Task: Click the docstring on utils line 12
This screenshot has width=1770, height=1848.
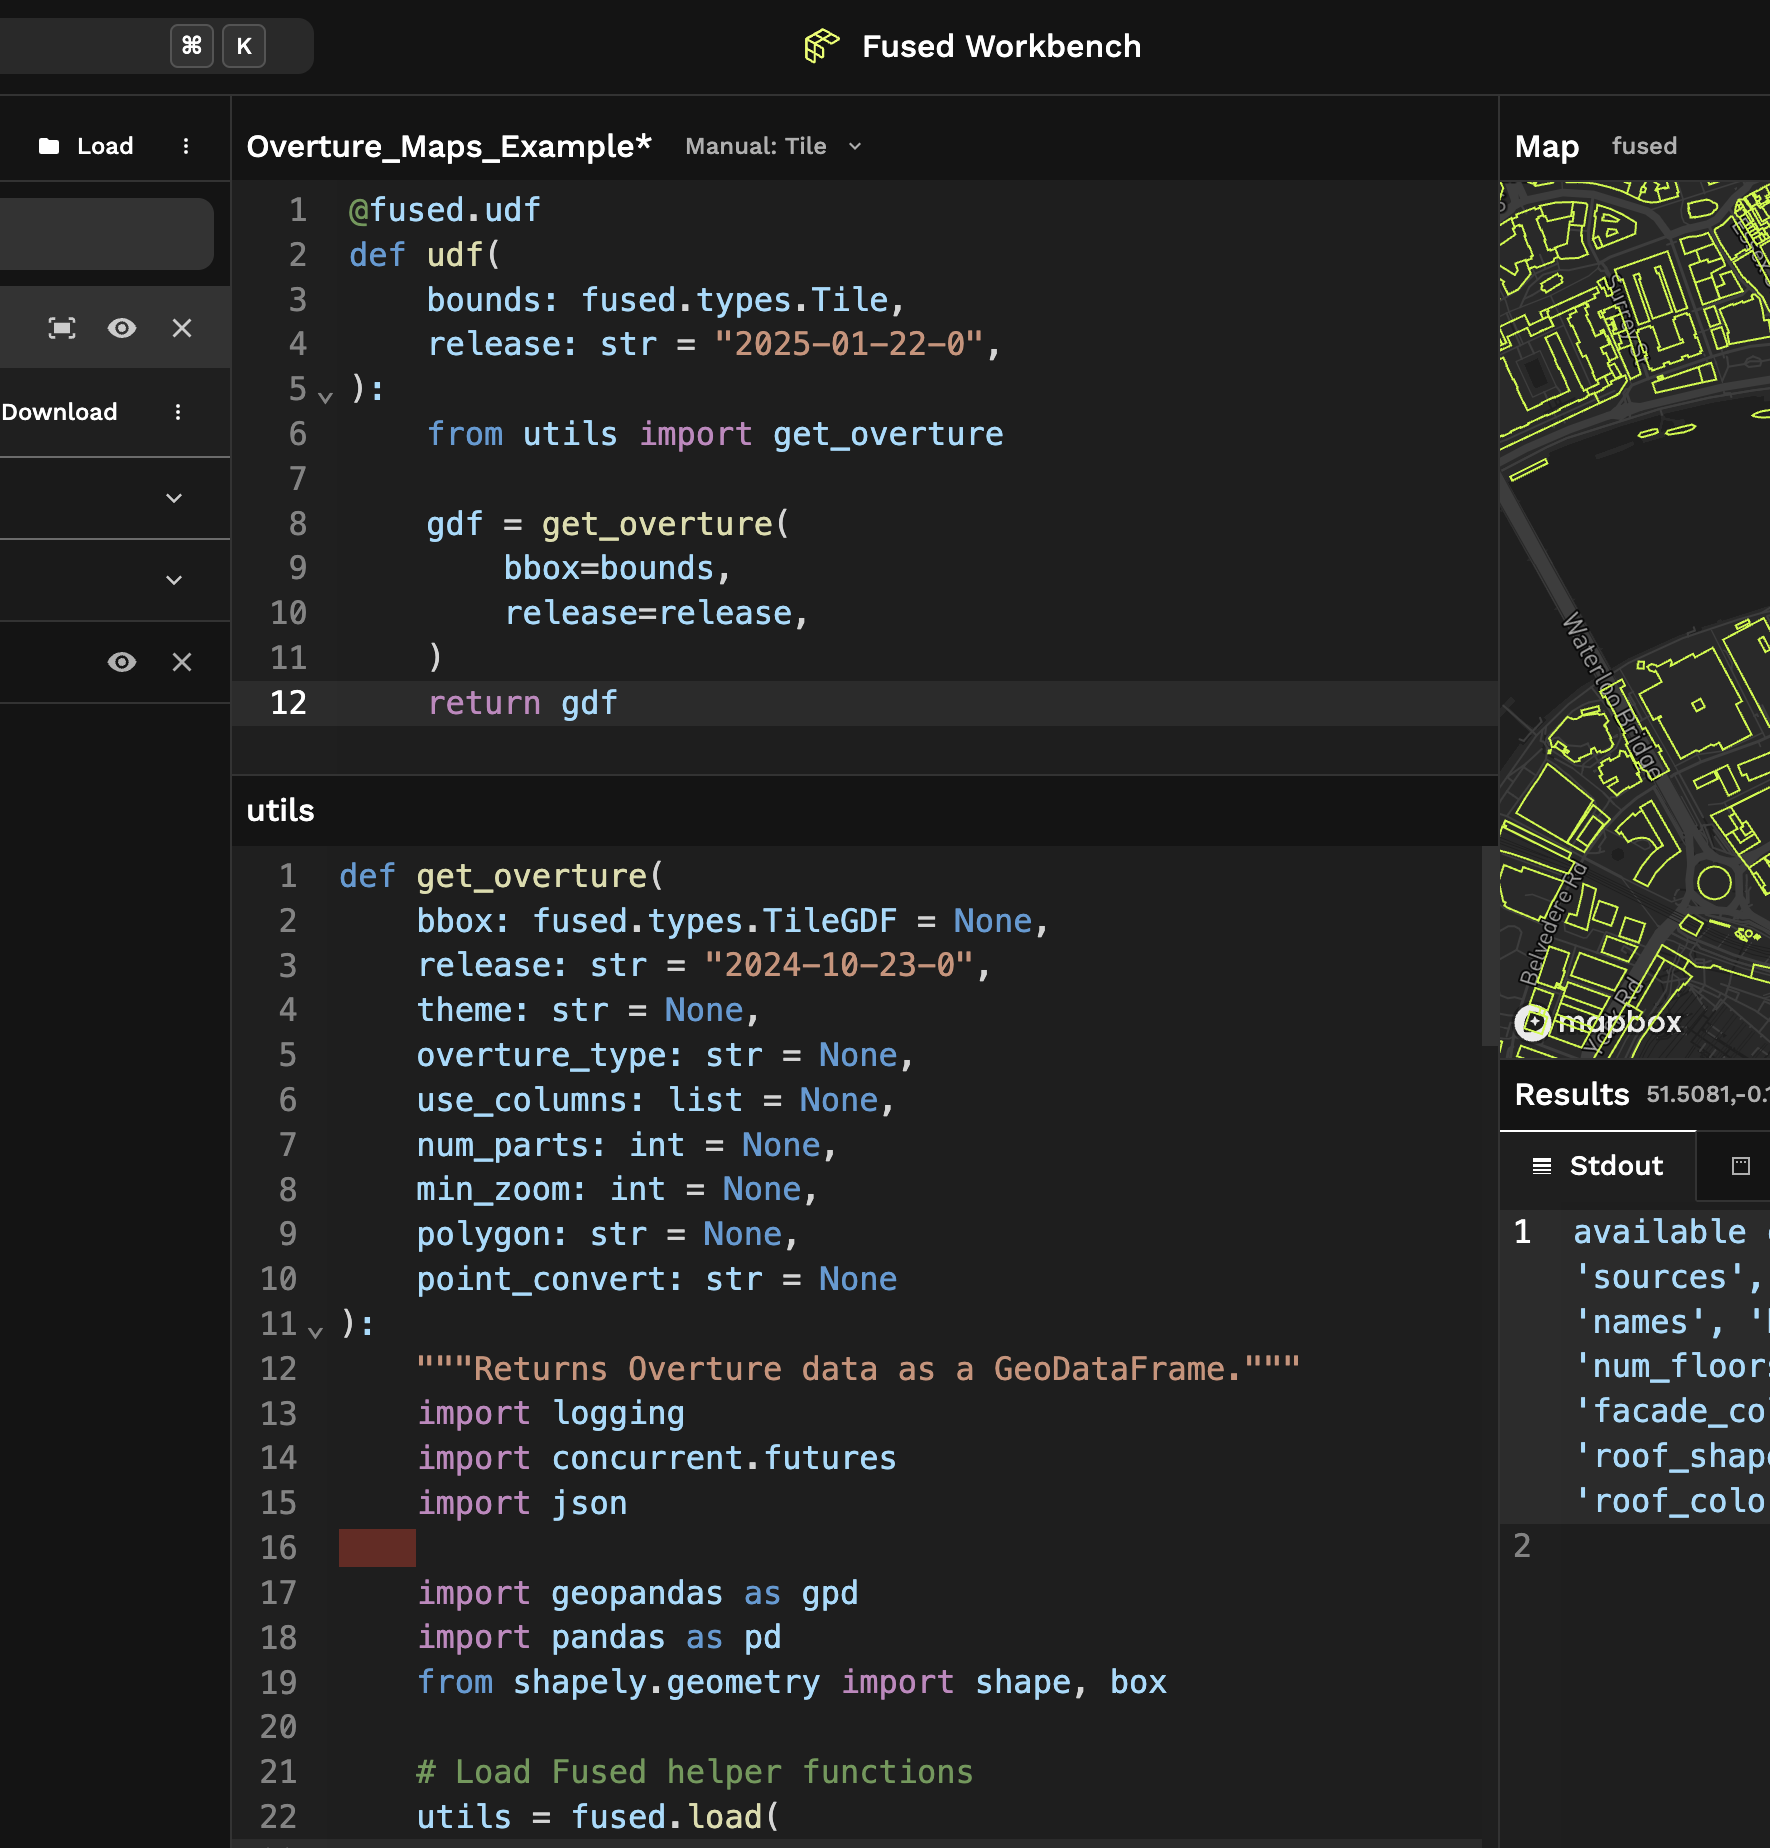Action: (x=859, y=1368)
